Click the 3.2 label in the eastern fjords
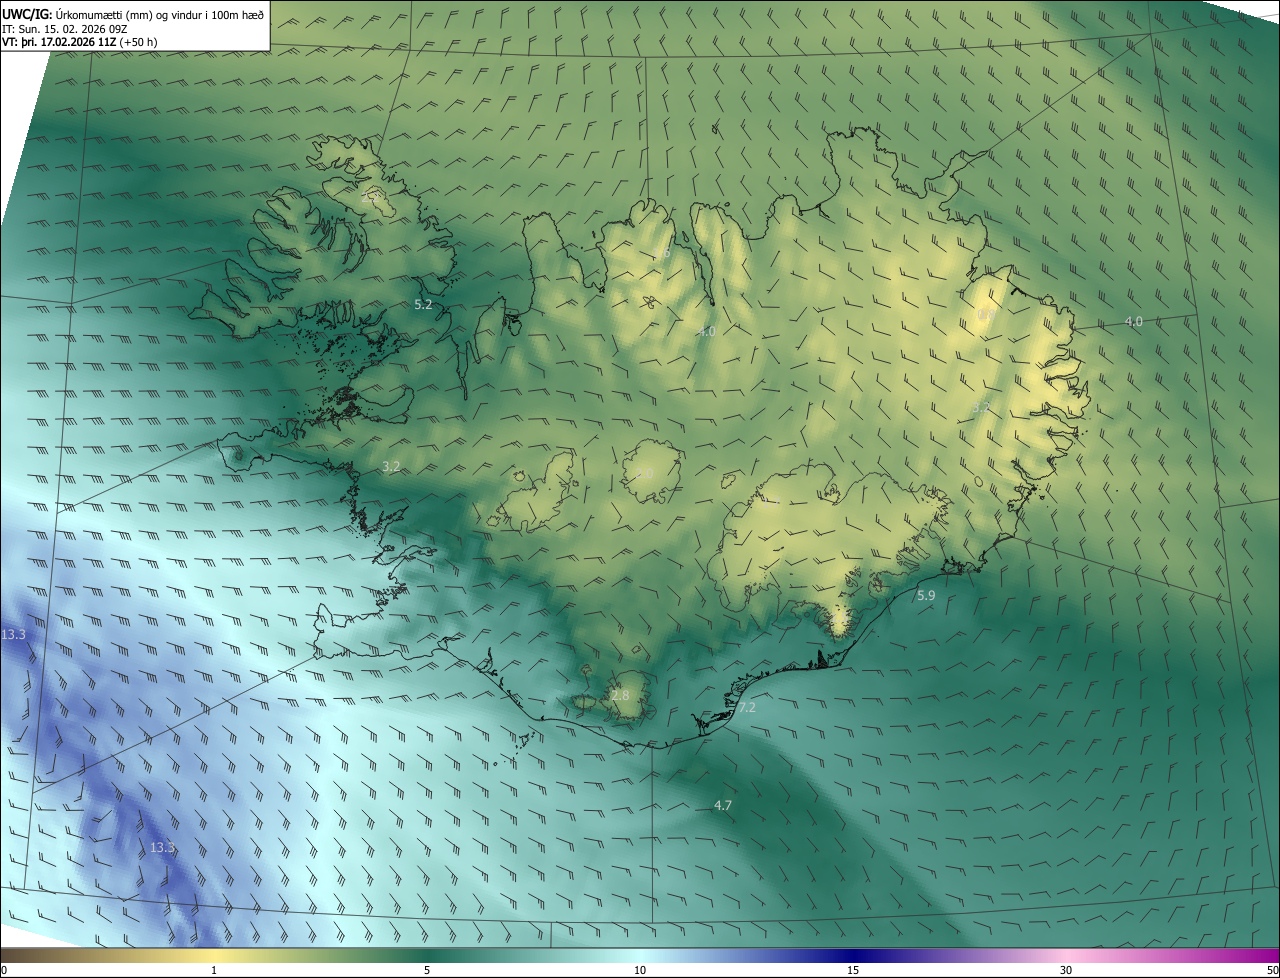This screenshot has width=1280, height=978. click(981, 407)
